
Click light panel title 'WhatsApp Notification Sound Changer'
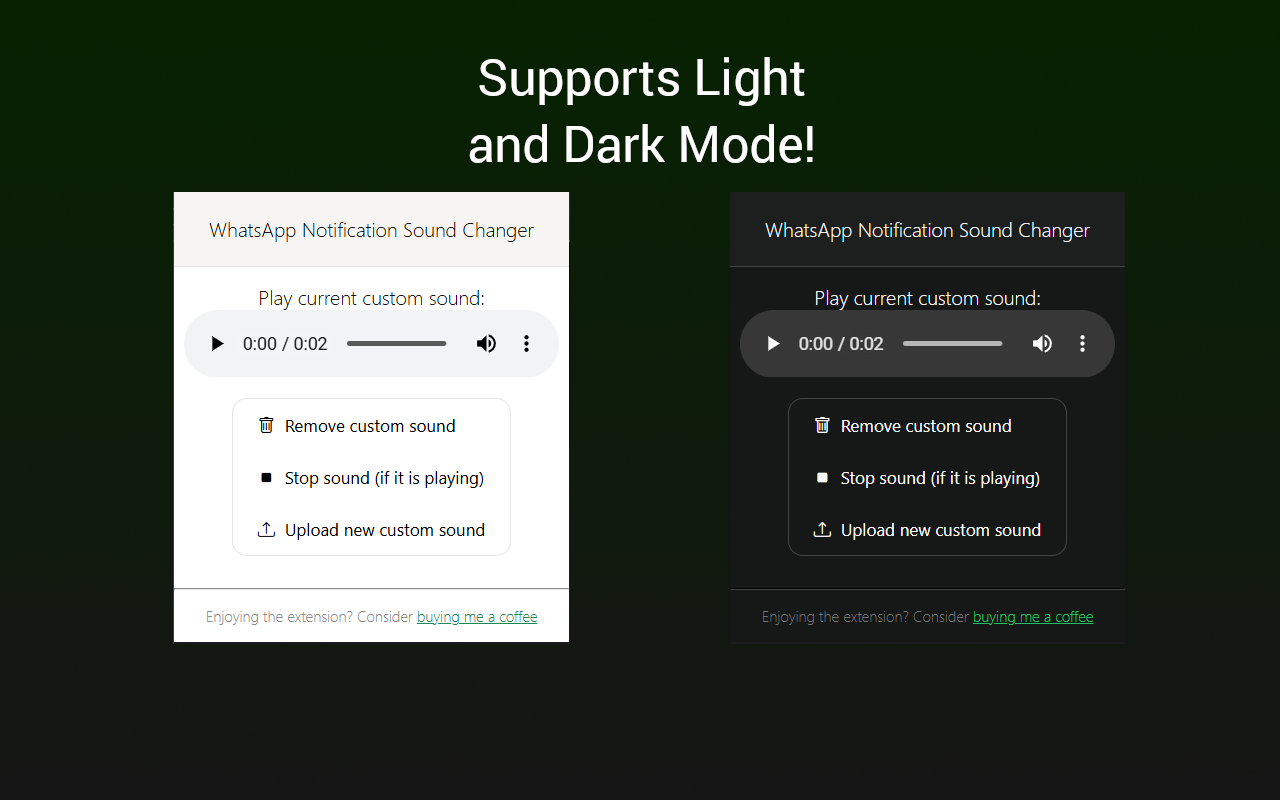tap(371, 230)
